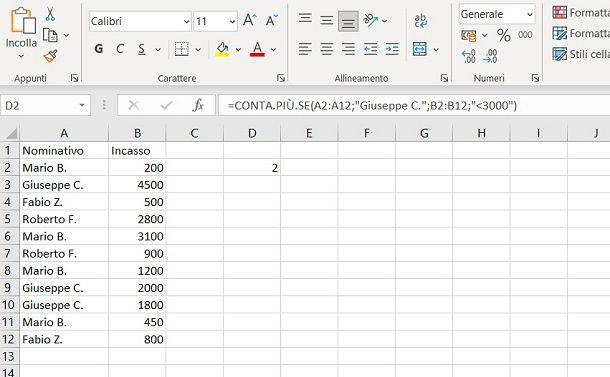Click the Wrap Text icon

tap(421, 21)
